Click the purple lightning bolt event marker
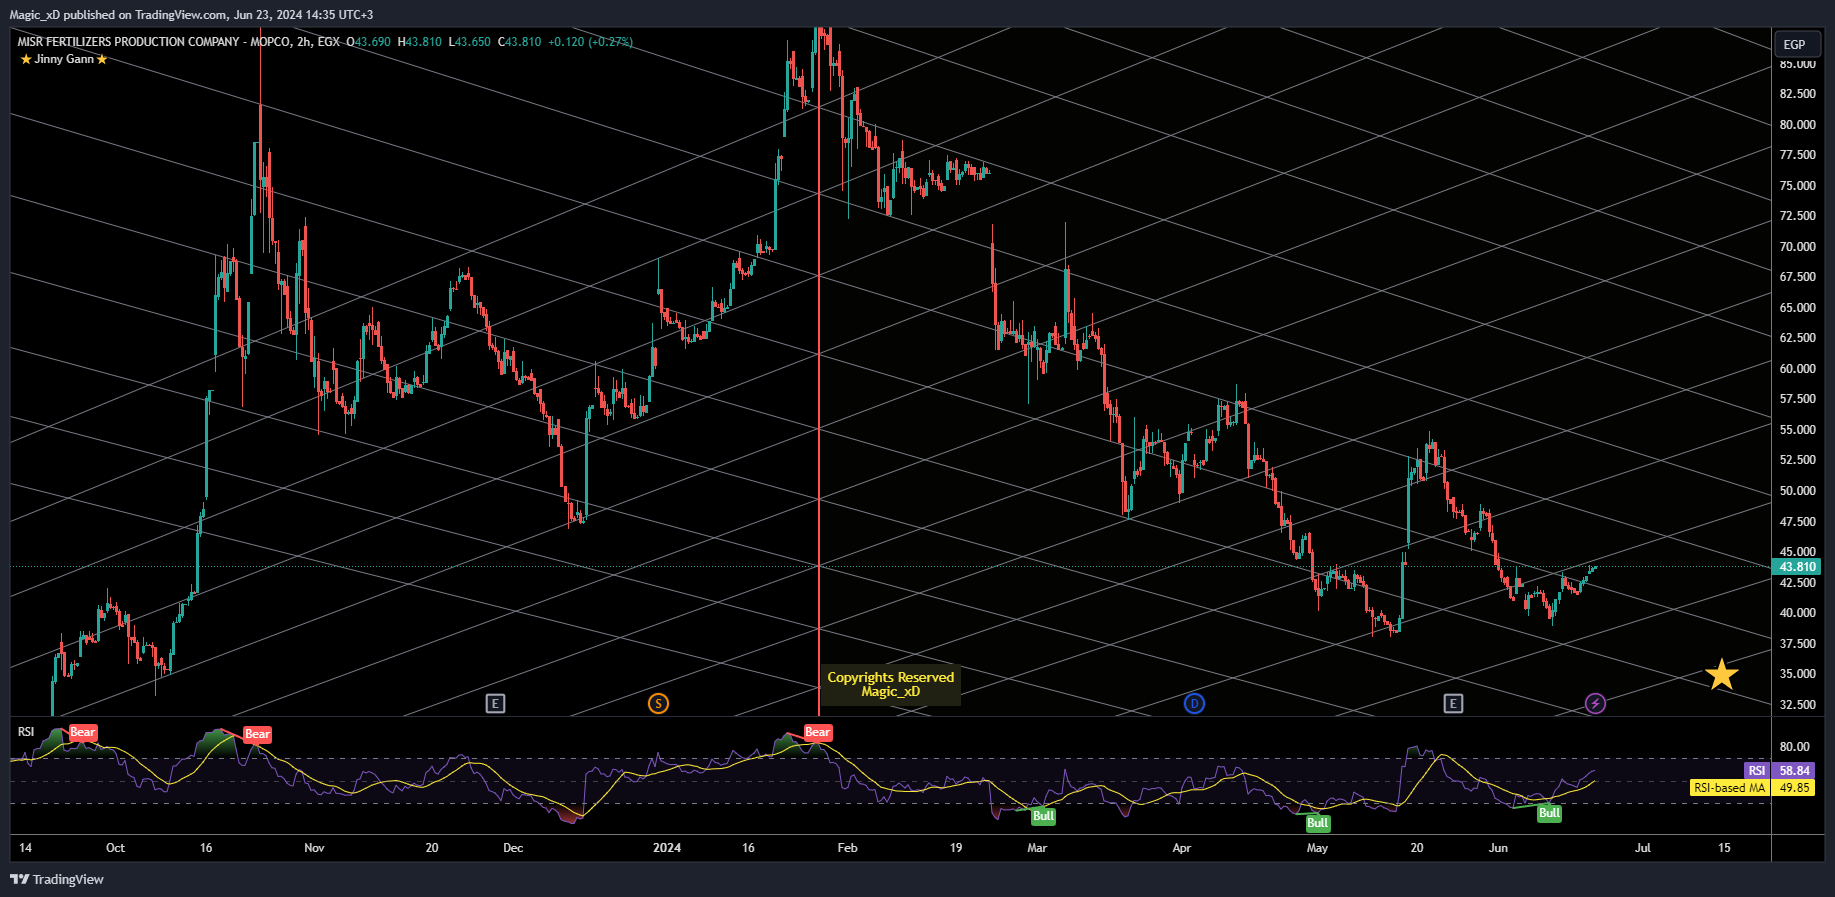 click(x=1595, y=704)
